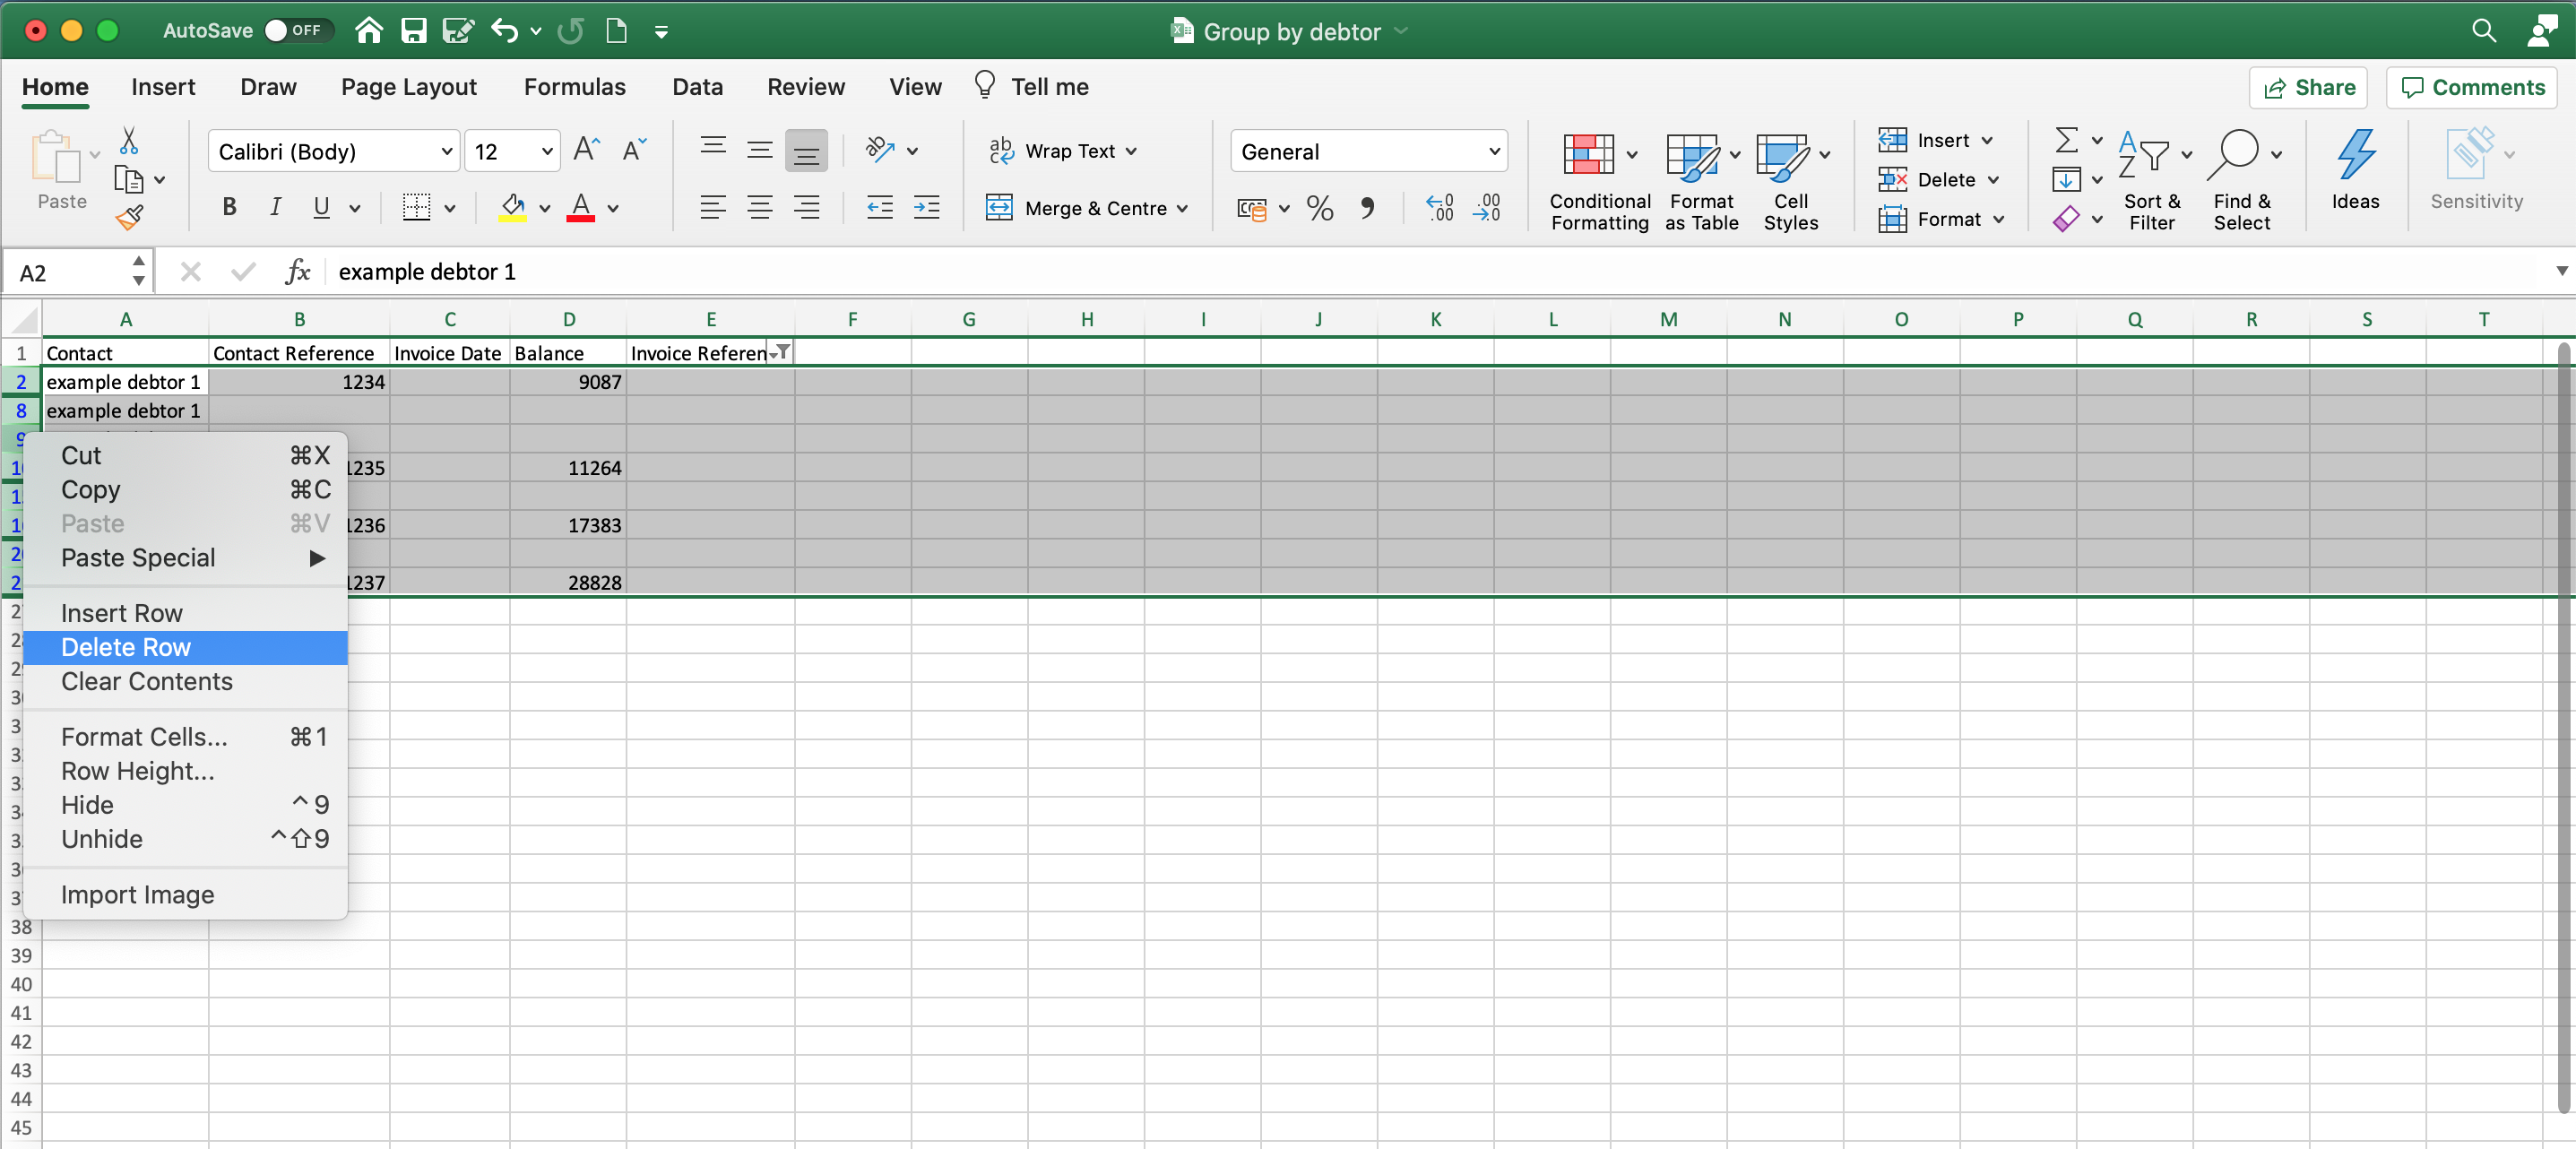2576x1149 pixels.
Task: Toggle Underline formatting
Action: pos(321,208)
